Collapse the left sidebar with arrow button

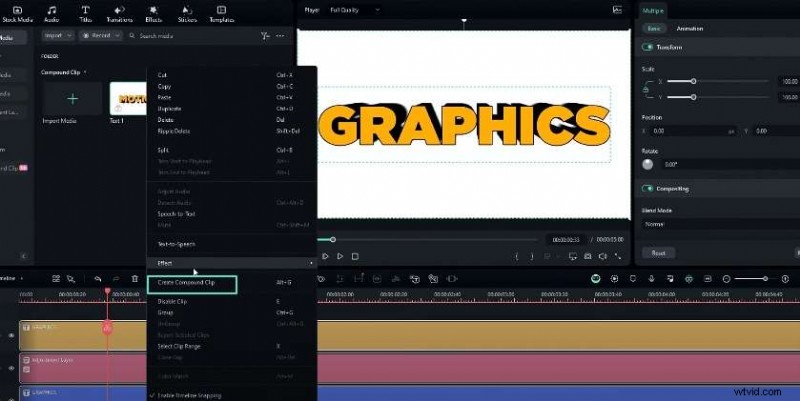[x=23, y=256]
